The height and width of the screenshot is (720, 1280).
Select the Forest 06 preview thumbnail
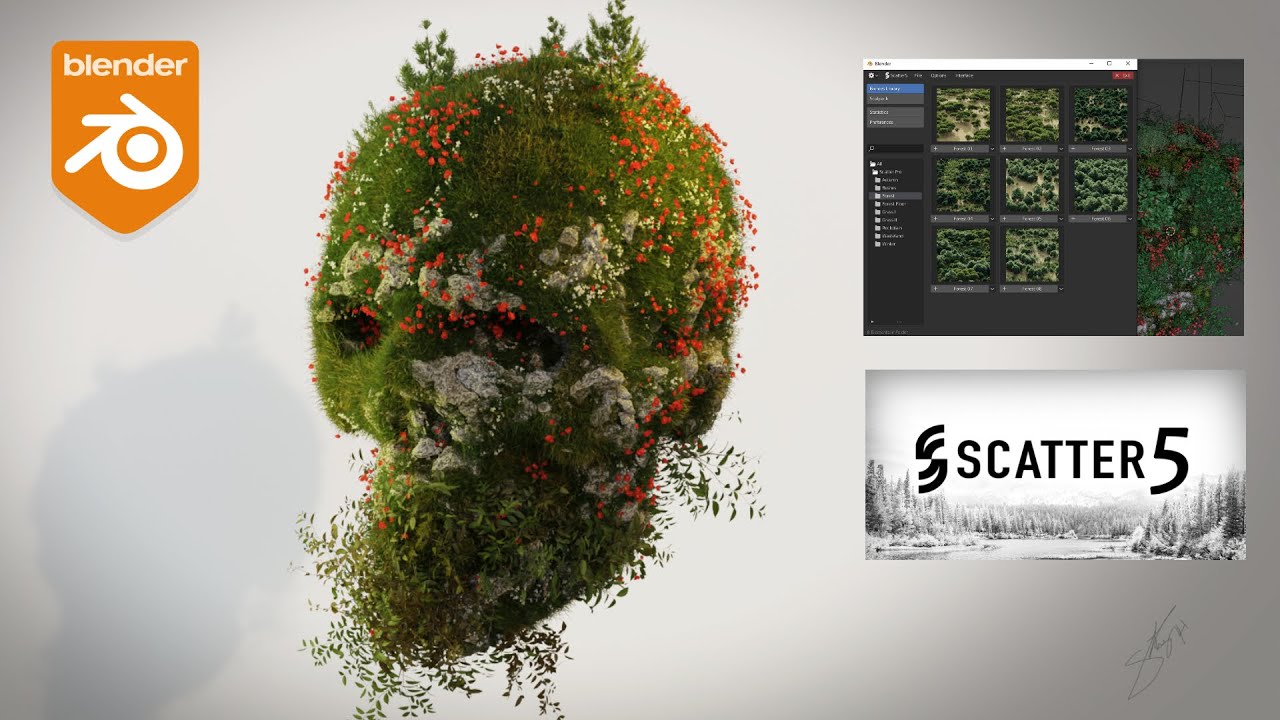pos(1101,184)
